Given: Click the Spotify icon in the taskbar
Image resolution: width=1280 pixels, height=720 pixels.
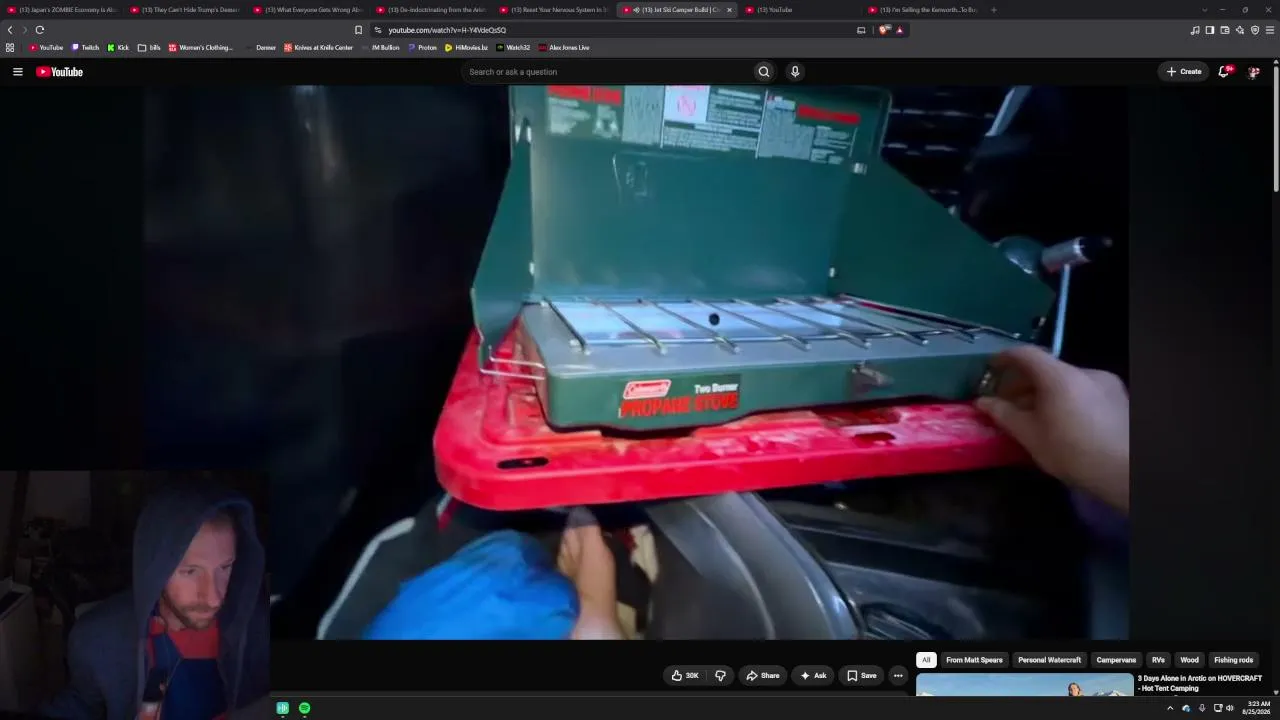Looking at the screenshot, I should click(304, 708).
